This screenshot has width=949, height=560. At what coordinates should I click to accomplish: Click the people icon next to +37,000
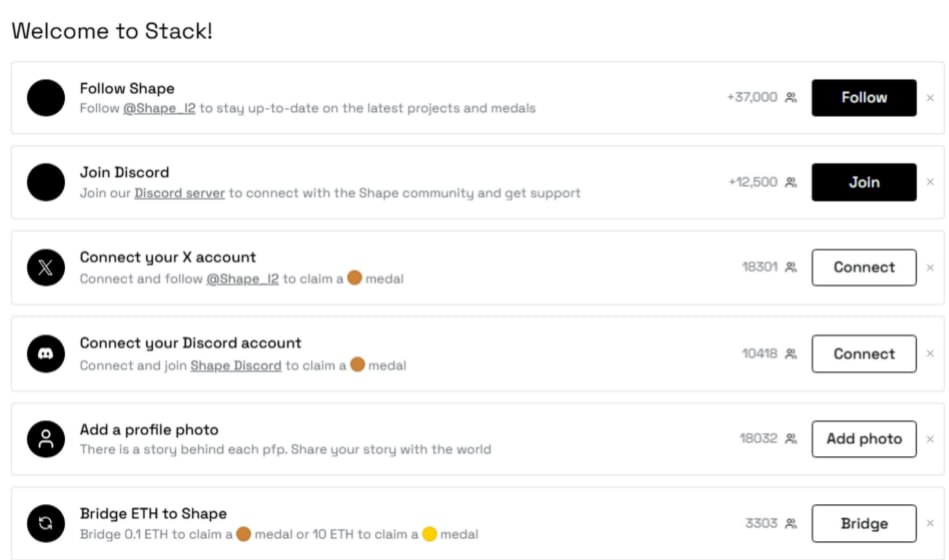[791, 97]
